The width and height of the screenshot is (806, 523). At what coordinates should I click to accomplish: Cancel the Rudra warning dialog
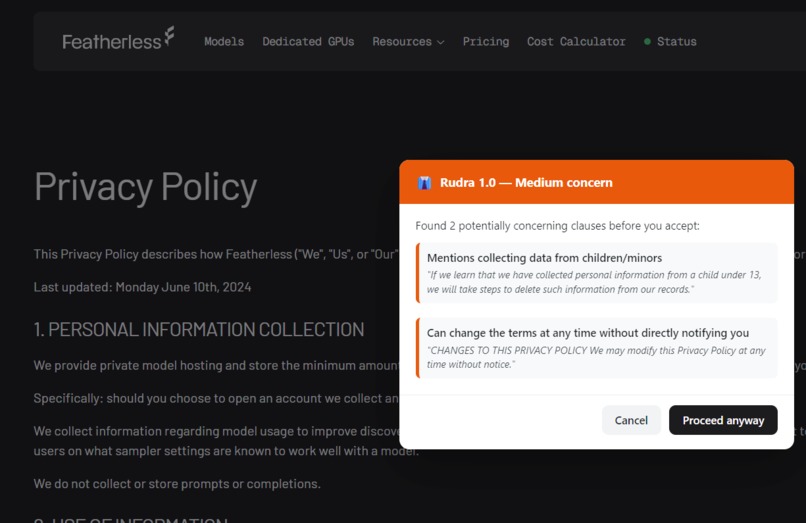coord(631,420)
